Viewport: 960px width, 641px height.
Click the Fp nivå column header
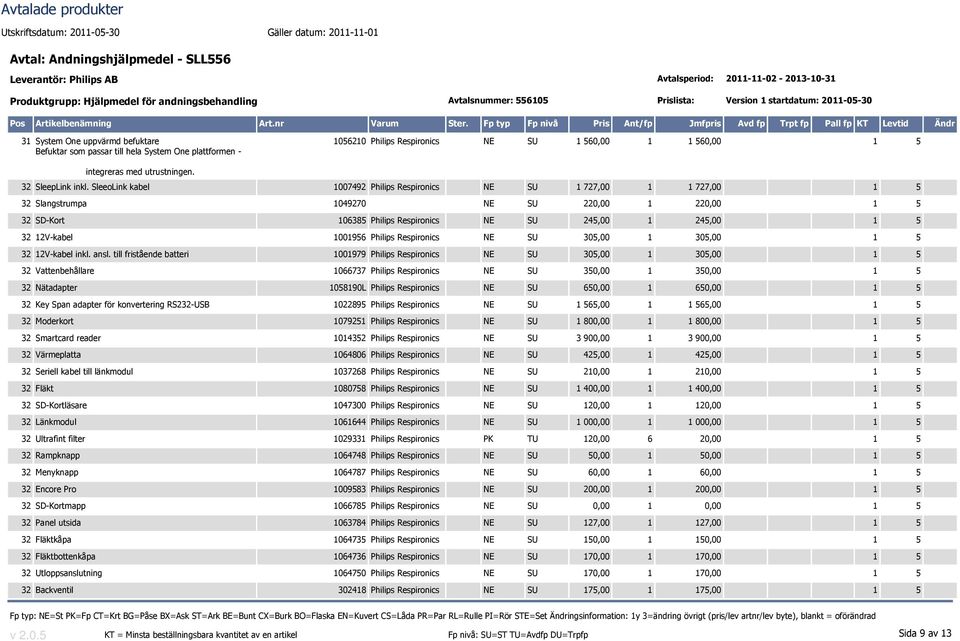[547, 124]
